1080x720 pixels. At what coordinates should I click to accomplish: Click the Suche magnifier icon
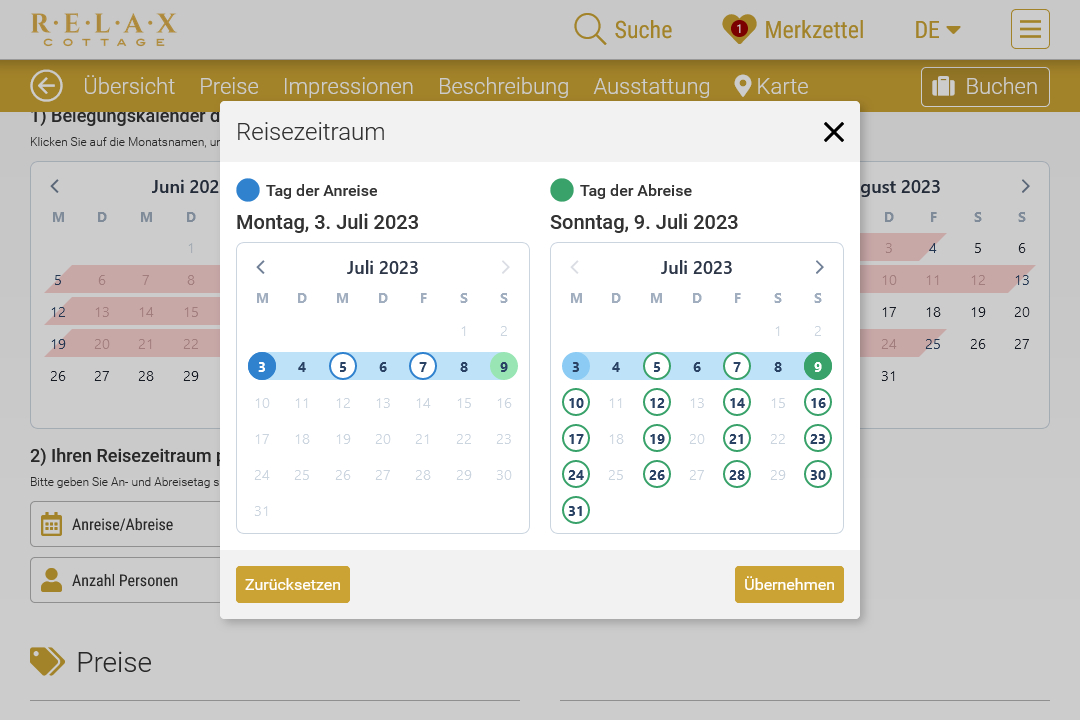[590, 29]
